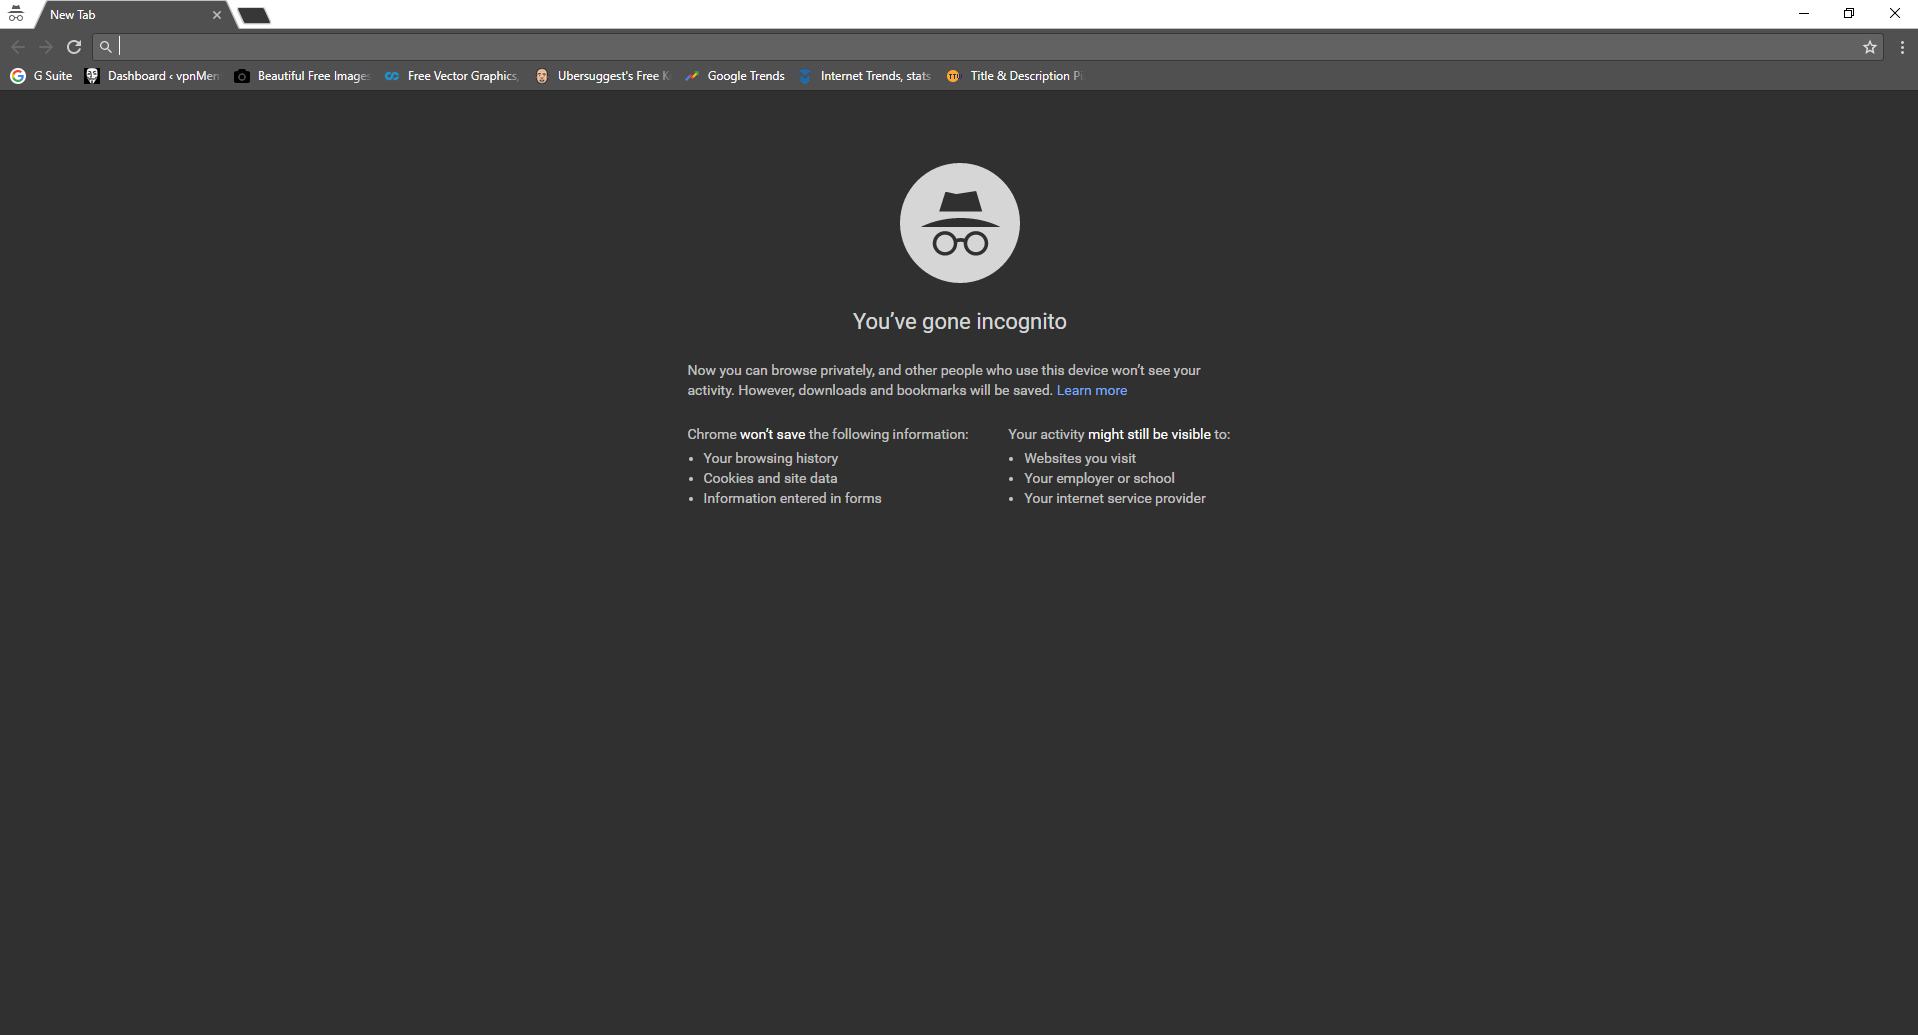Click the forward navigation arrow
The width and height of the screenshot is (1918, 1035).
point(46,47)
